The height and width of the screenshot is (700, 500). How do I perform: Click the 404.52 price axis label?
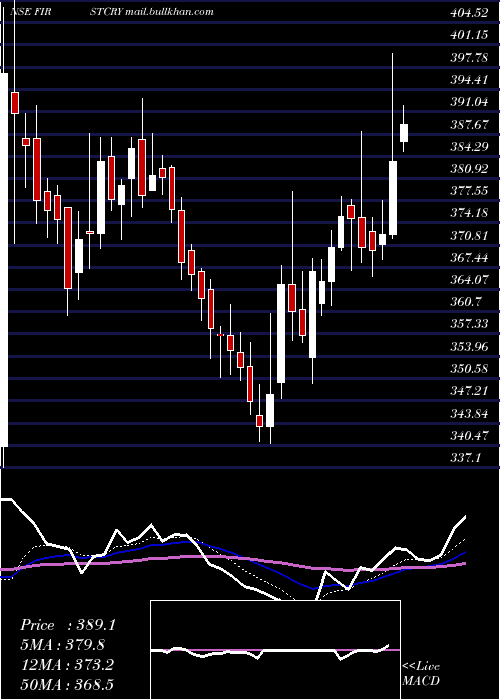(x=469, y=13)
